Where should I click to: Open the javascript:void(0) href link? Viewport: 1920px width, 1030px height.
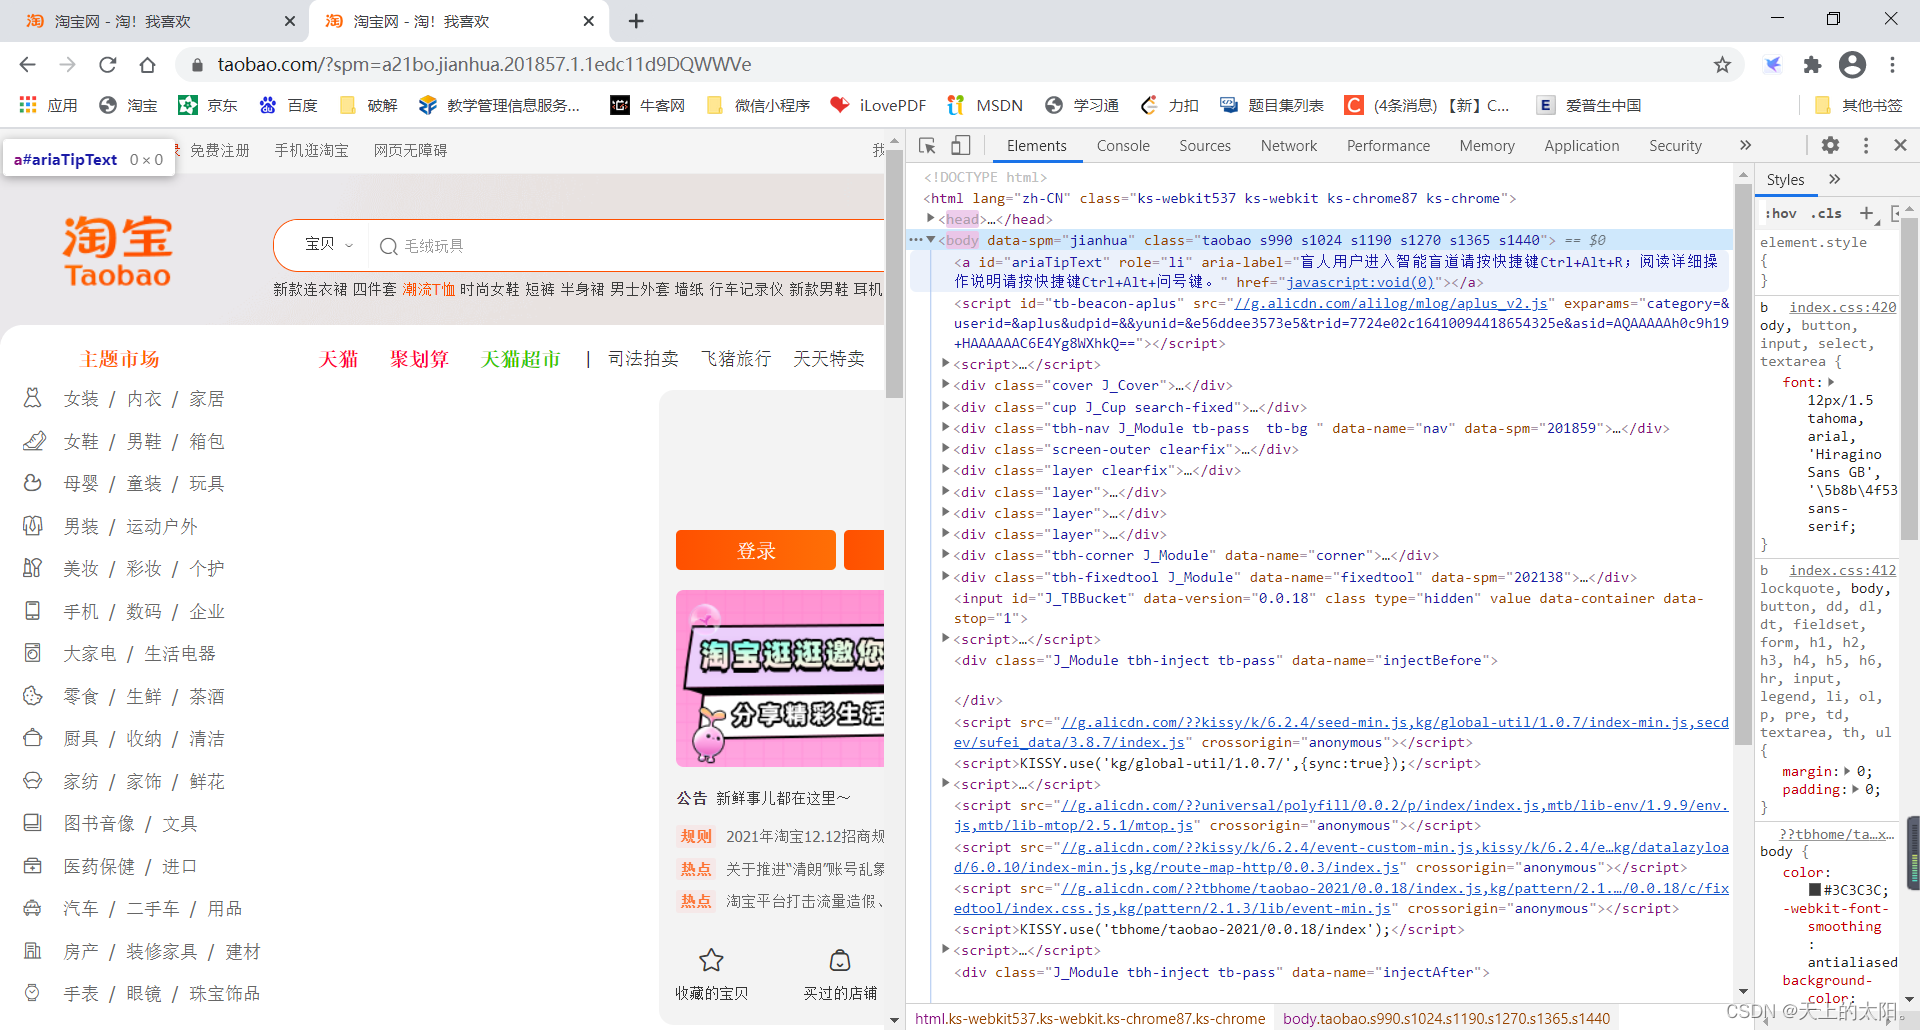[x=1360, y=282]
